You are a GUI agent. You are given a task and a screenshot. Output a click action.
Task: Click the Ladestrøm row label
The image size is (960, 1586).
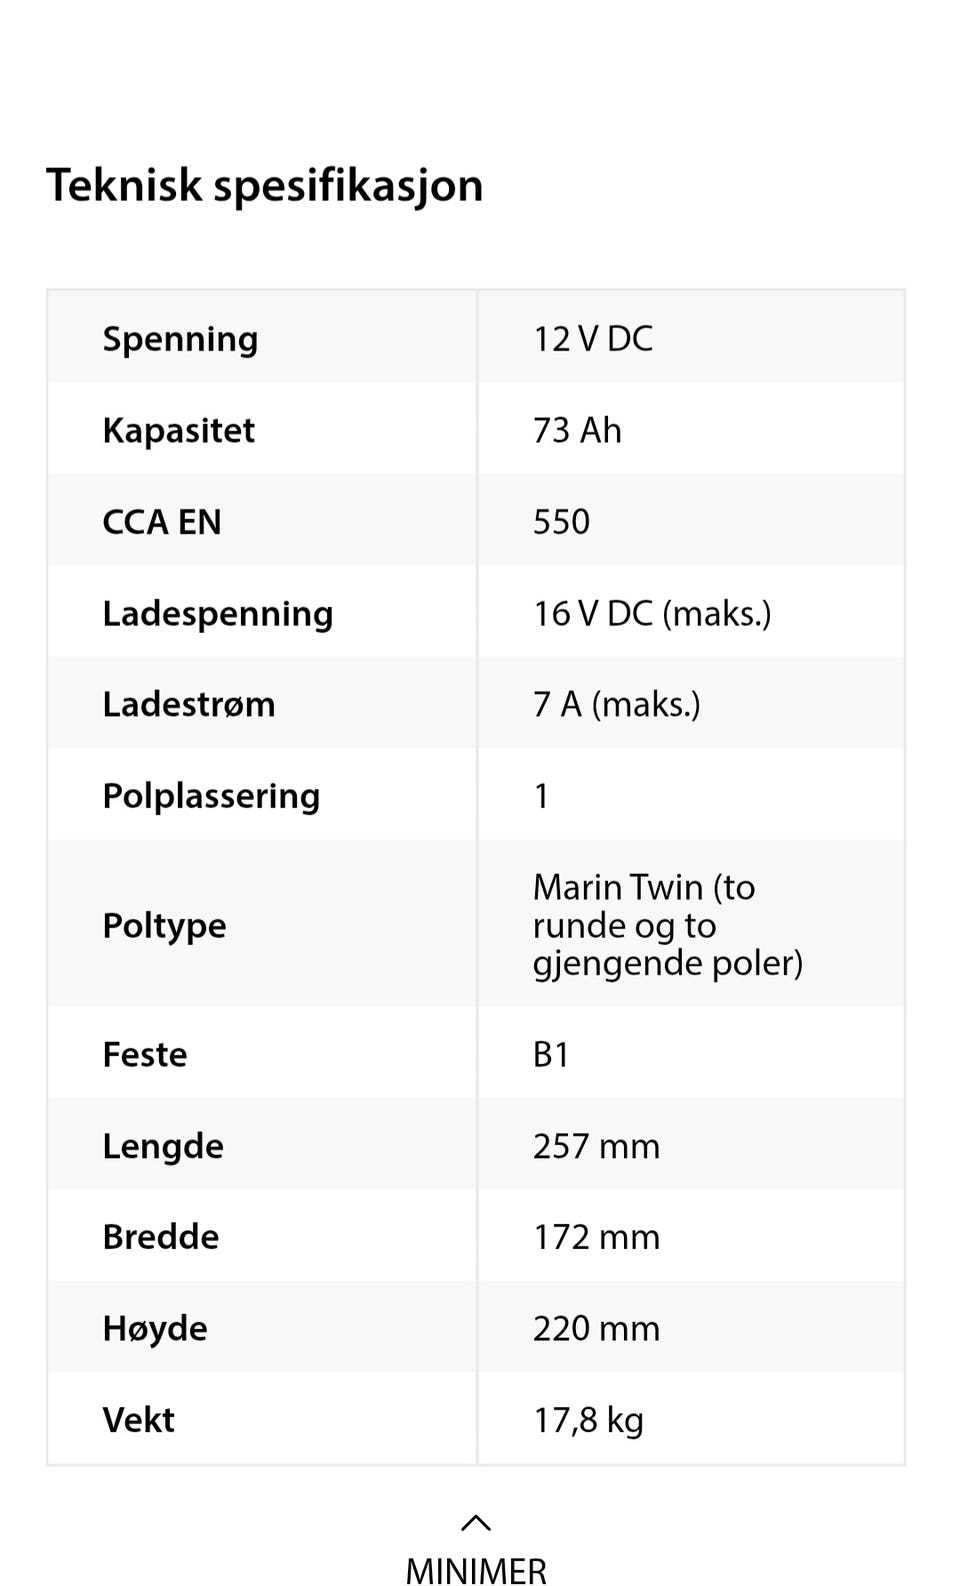189,705
